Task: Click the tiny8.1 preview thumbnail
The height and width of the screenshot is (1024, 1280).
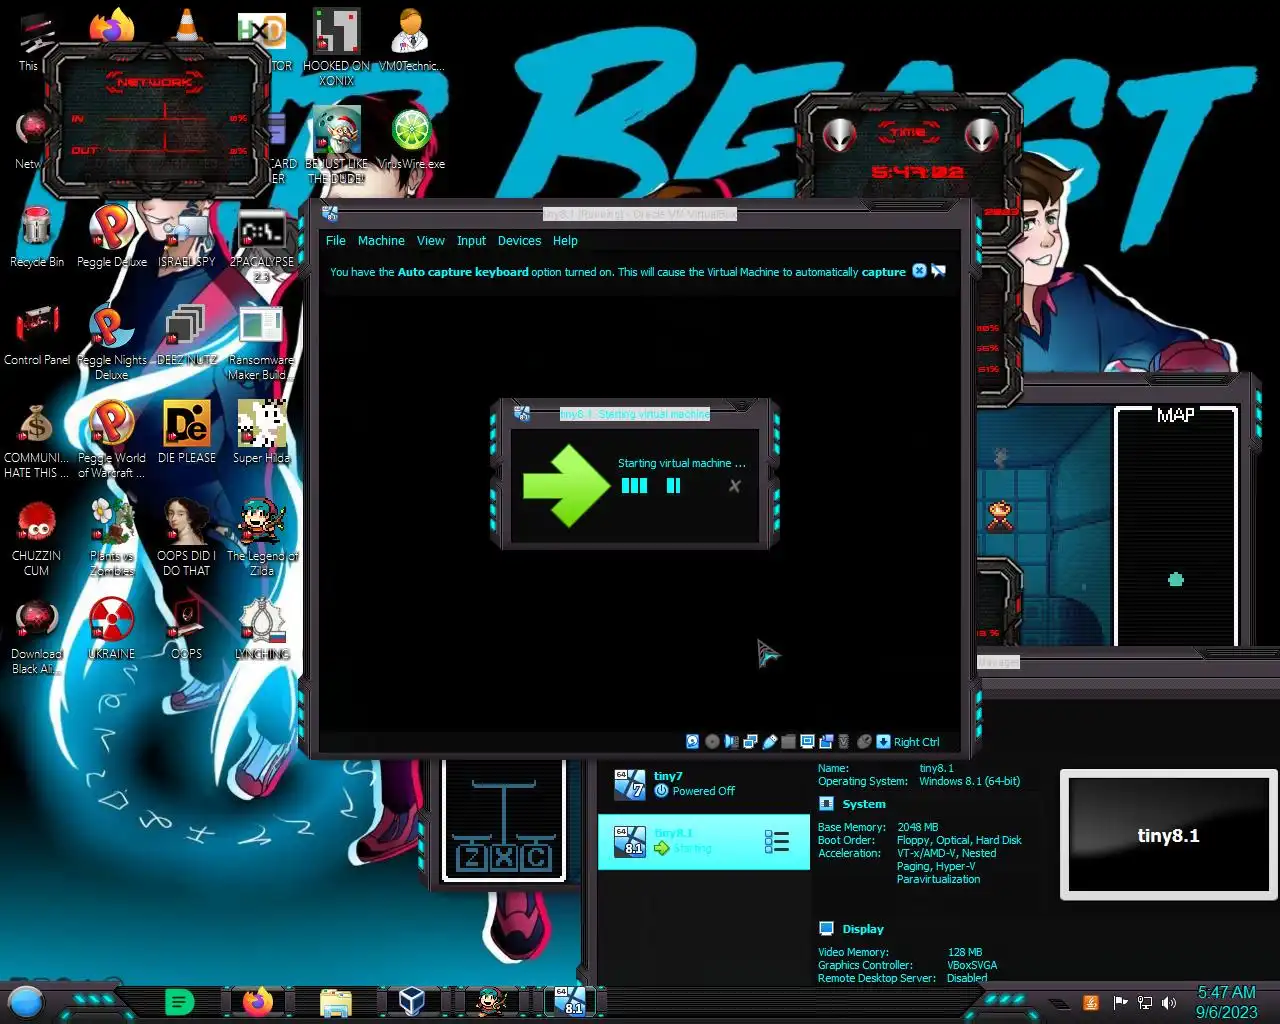Action: point(1168,835)
